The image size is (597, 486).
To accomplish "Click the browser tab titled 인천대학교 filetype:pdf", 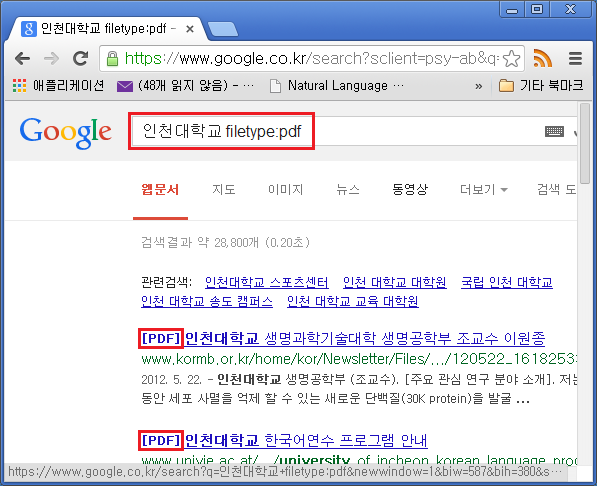I will (103, 29).
